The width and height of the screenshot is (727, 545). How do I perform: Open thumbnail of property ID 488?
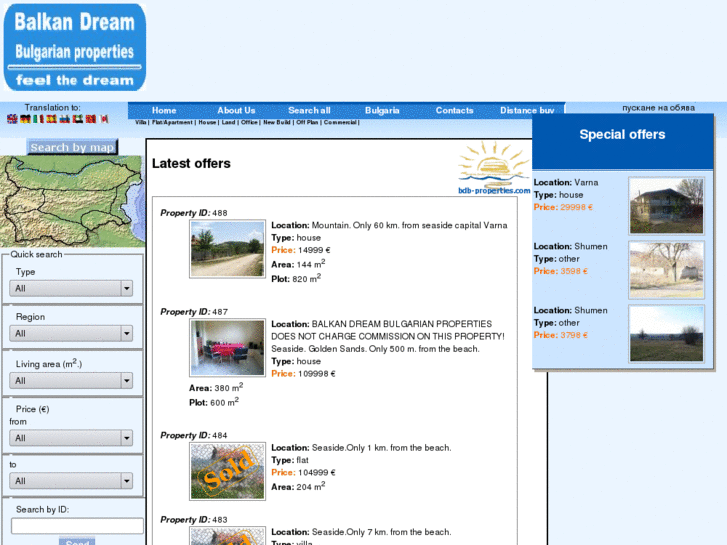point(227,249)
